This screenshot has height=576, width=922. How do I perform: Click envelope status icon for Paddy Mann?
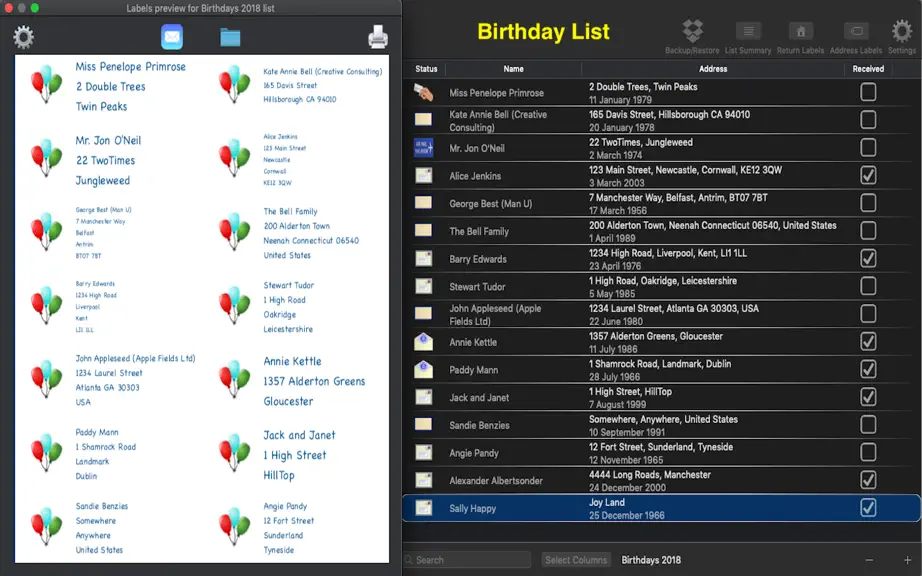[x=423, y=369]
